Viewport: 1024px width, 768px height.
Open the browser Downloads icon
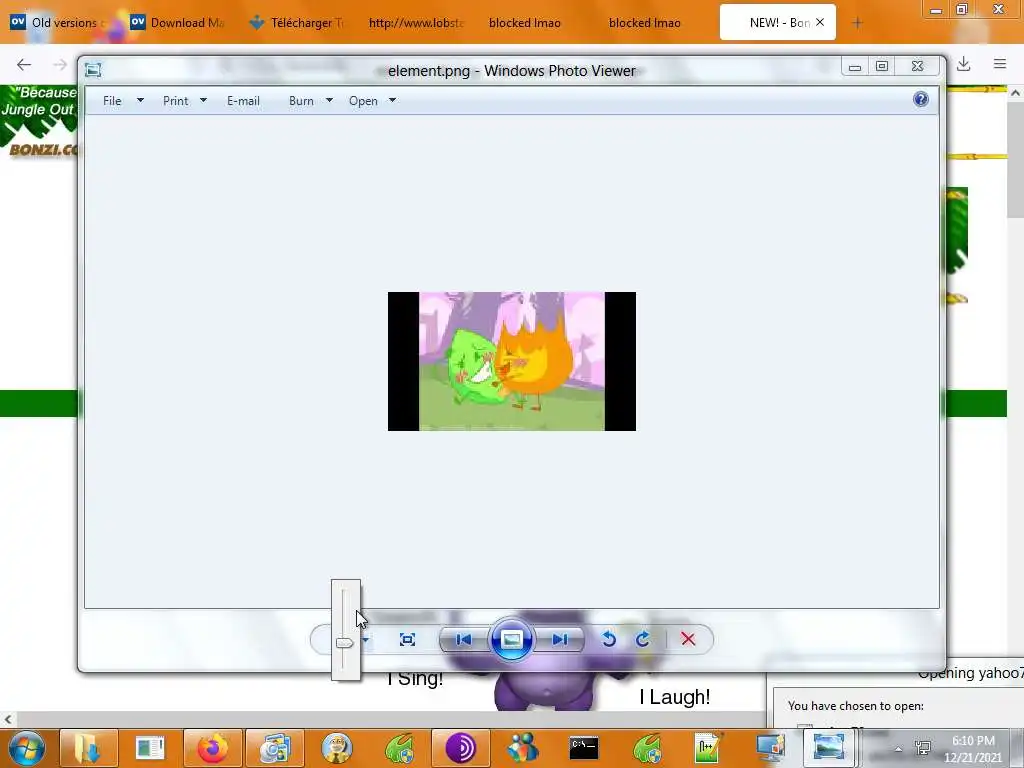point(963,64)
